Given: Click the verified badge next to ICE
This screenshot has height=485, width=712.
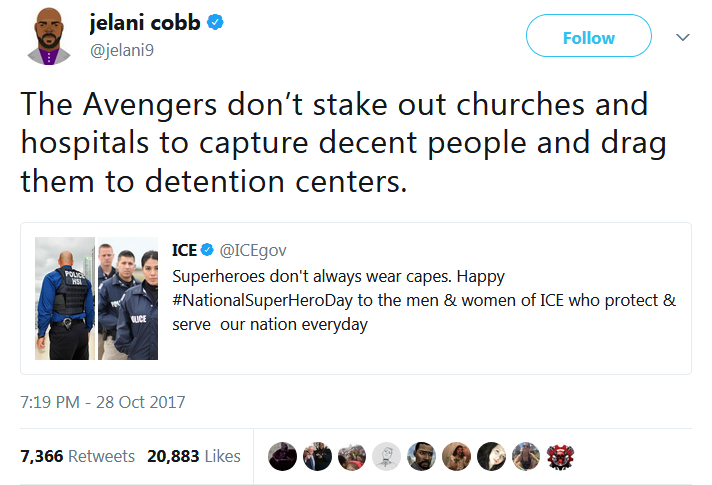Looking at the screenshot, I should coord(208,249).
